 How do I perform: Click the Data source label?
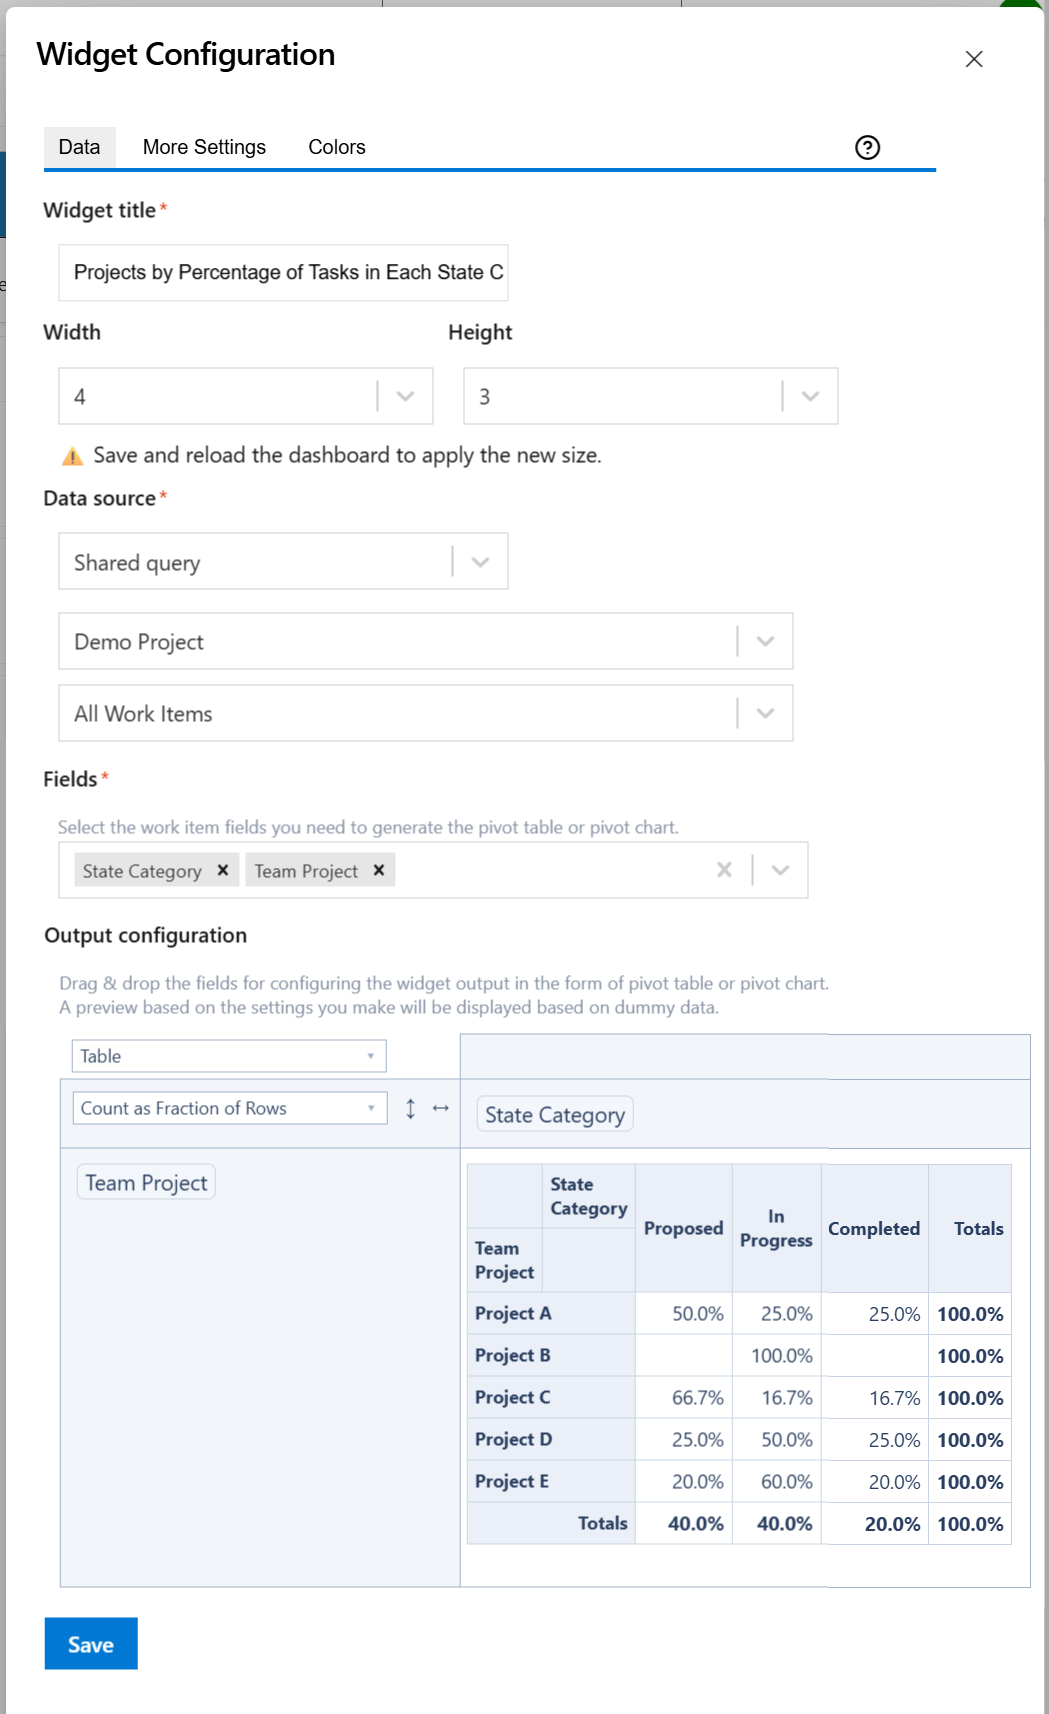pos(99,498)
